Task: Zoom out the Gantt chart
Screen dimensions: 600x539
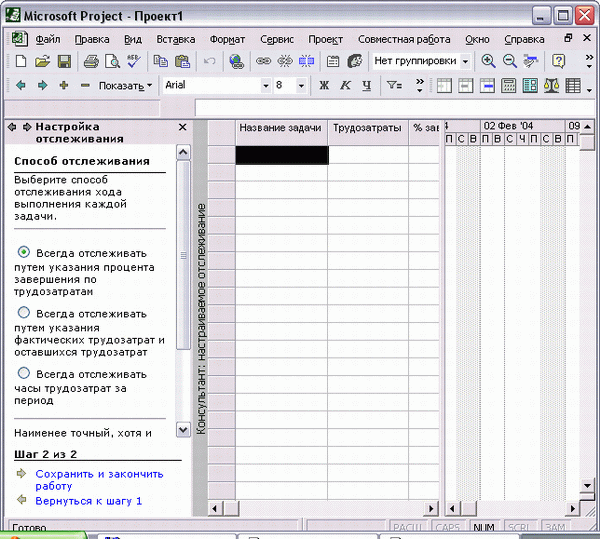Action: (510, 61)
